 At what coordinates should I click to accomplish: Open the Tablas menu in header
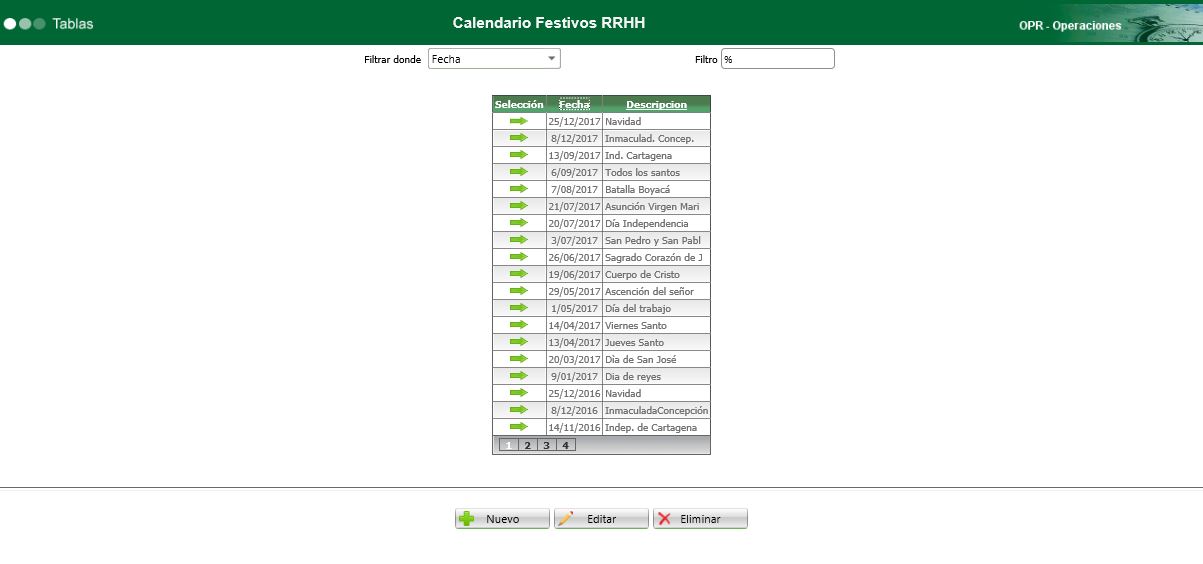(73, 23)
